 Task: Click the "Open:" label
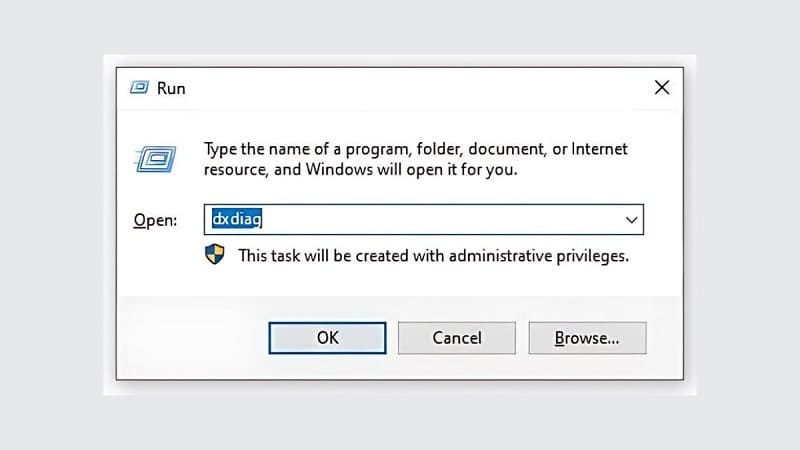[154, 220]
